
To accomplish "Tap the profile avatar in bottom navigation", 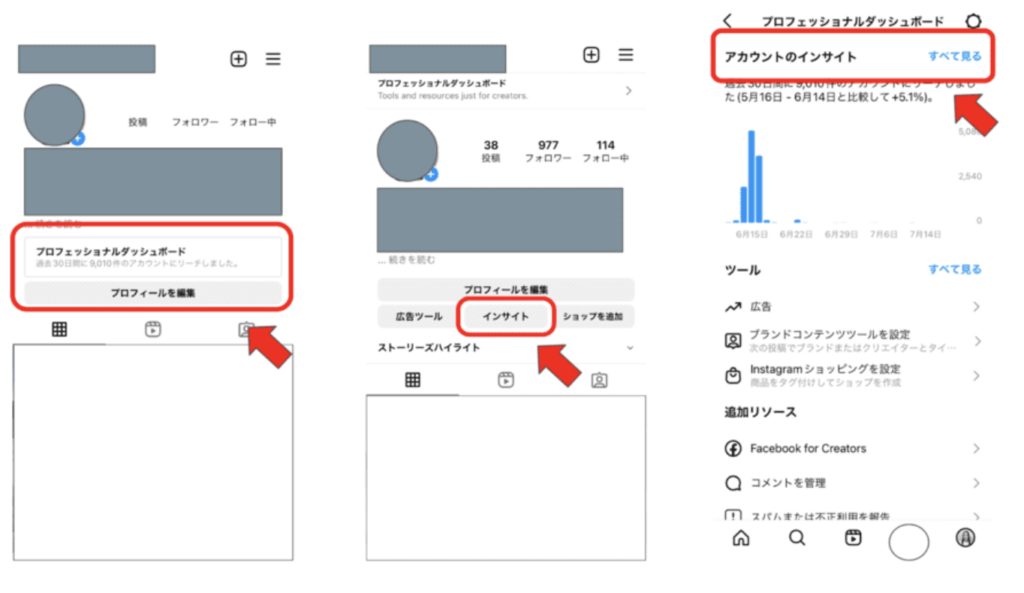I will coord(965,538).
